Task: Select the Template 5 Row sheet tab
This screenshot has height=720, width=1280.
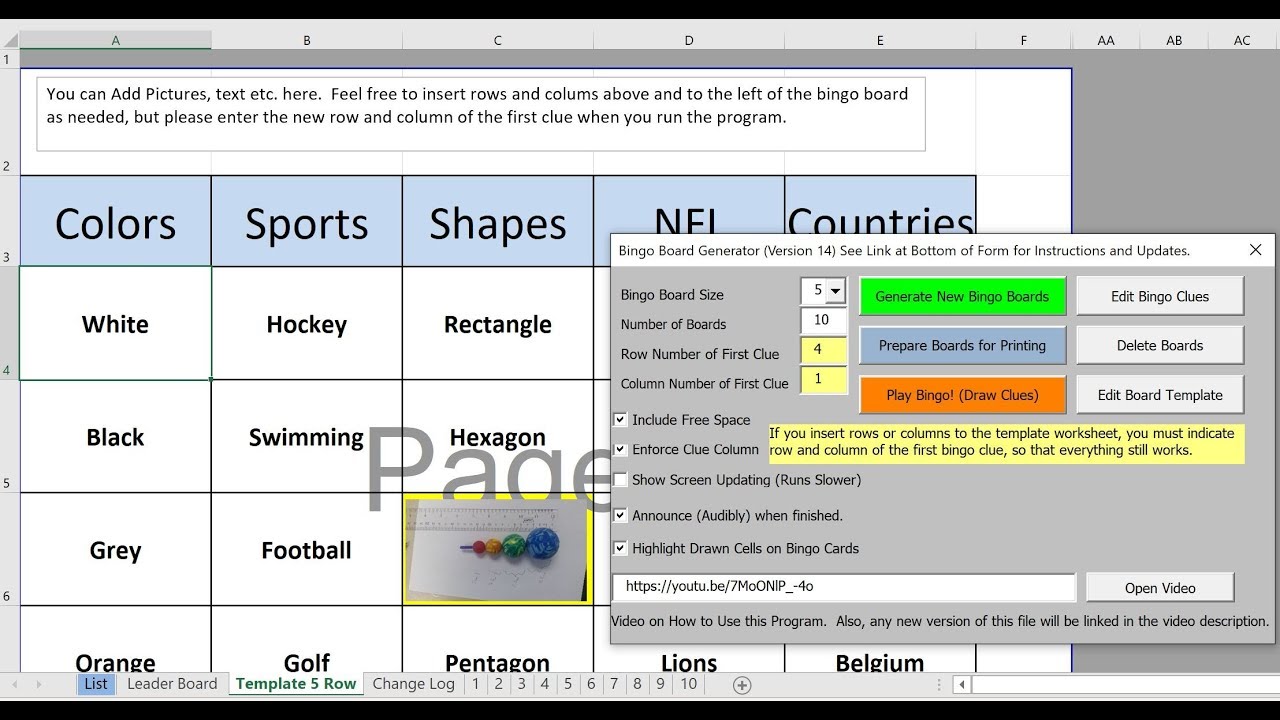Action: (296, 684)
